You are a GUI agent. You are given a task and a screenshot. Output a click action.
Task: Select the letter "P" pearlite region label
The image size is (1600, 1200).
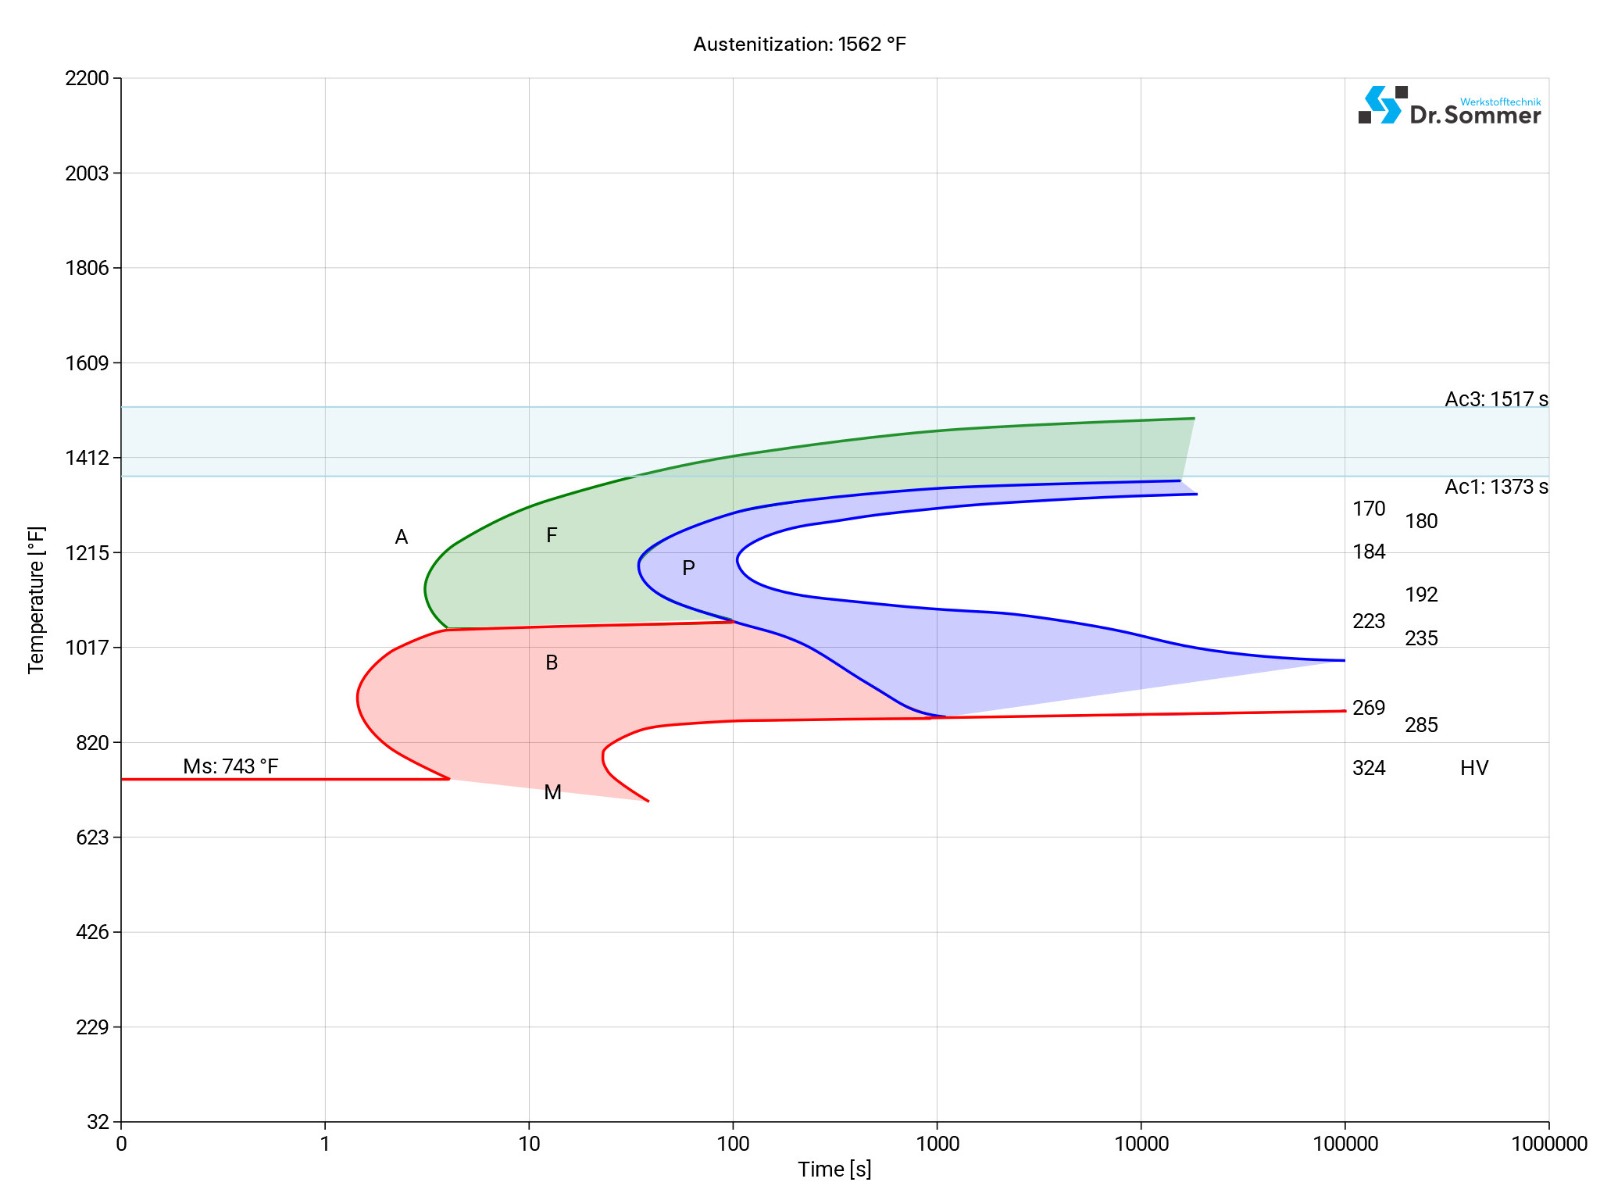pyautogui.click(x=688, y=568)
